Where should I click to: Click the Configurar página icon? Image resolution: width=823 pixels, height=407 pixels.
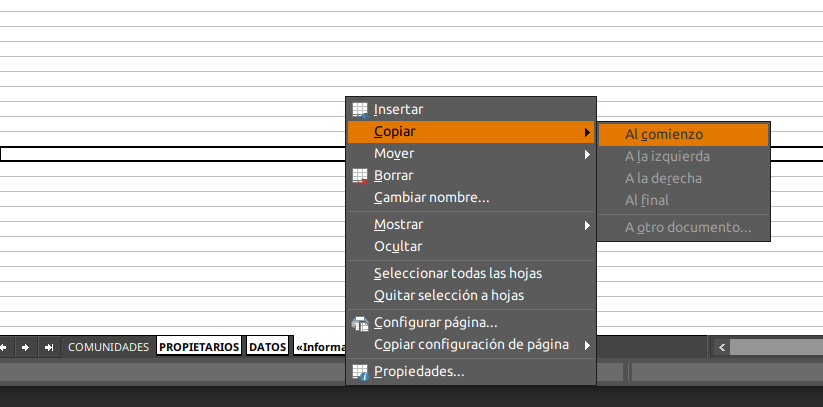(360, 322)
